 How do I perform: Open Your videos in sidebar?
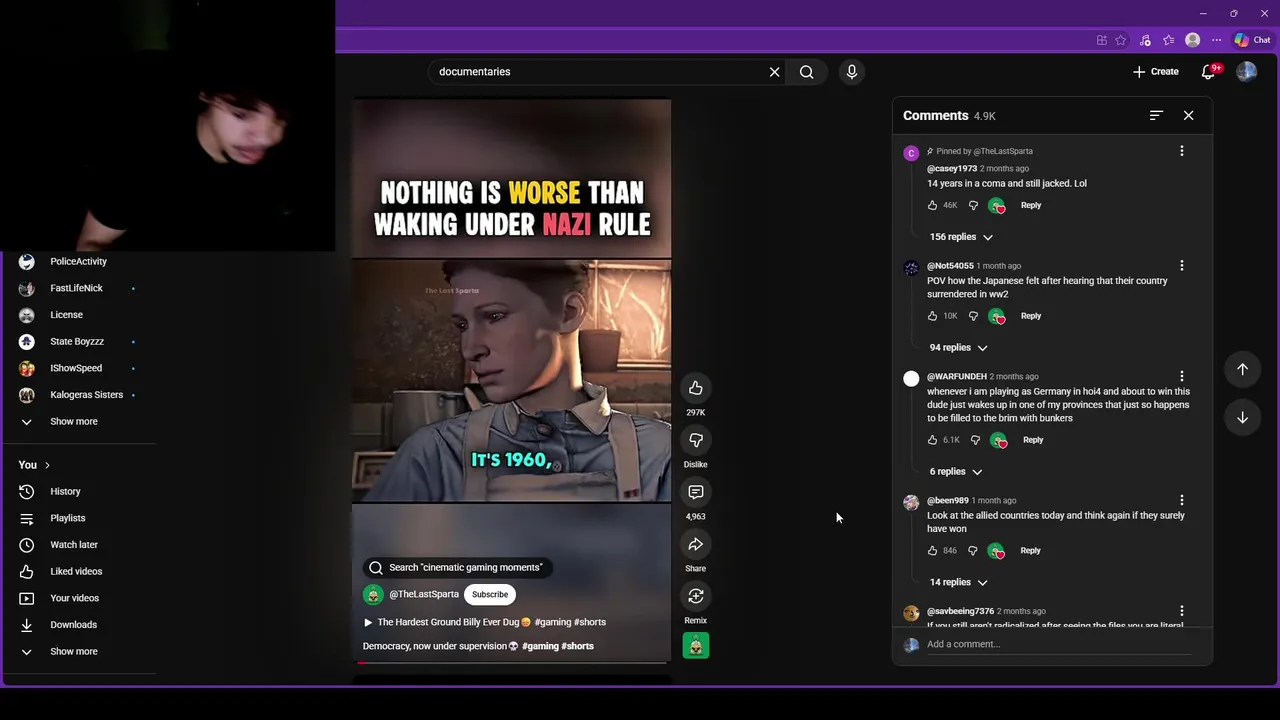74,598
